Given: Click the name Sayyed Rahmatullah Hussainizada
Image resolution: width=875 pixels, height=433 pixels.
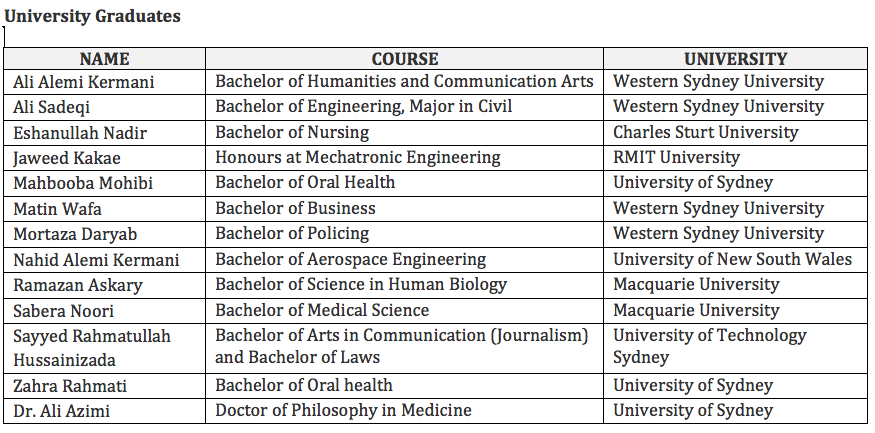Looking at the screenshot, I should 92,348.
